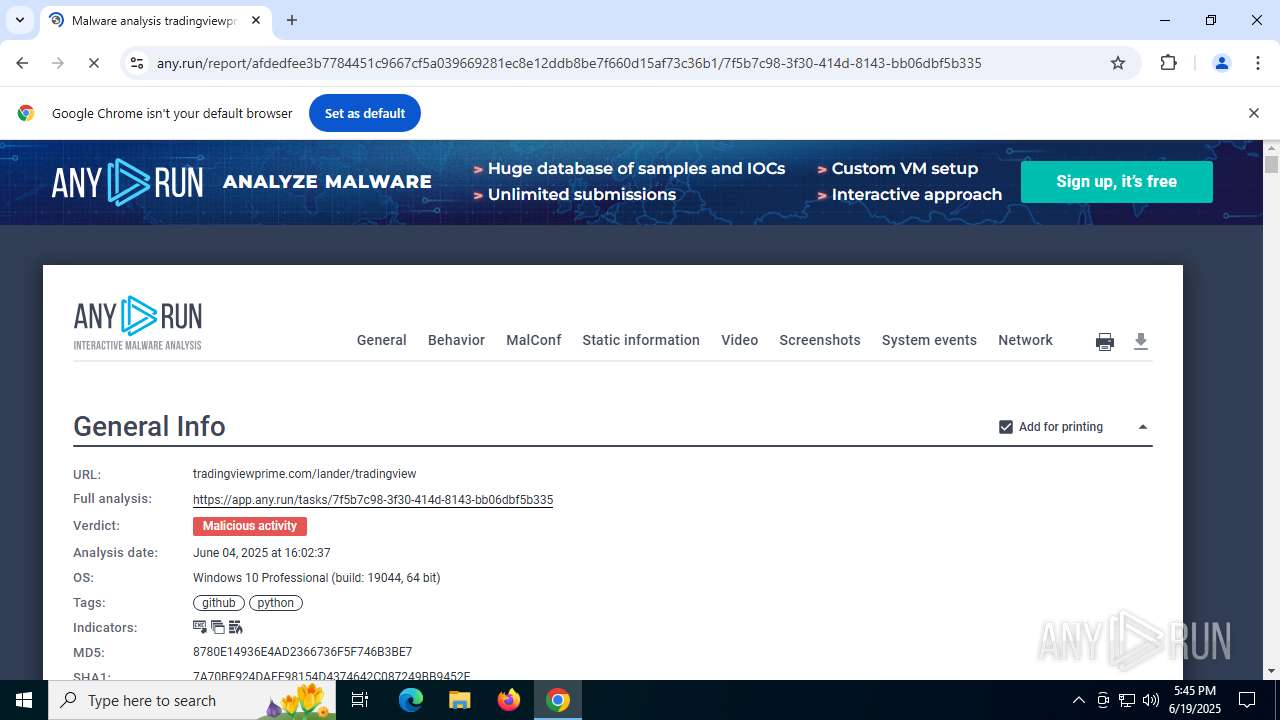Click the python tag
The height and width of the screenshot is (720, 1280).
pyautogui.click(x=276, y=603)
